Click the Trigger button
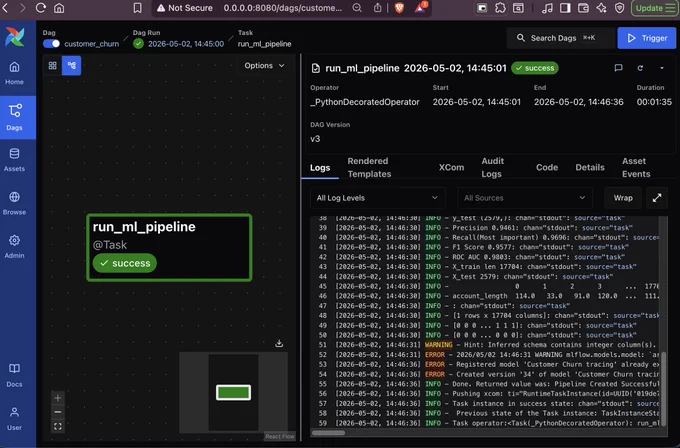Screen dimensions: 680x448 647,38
